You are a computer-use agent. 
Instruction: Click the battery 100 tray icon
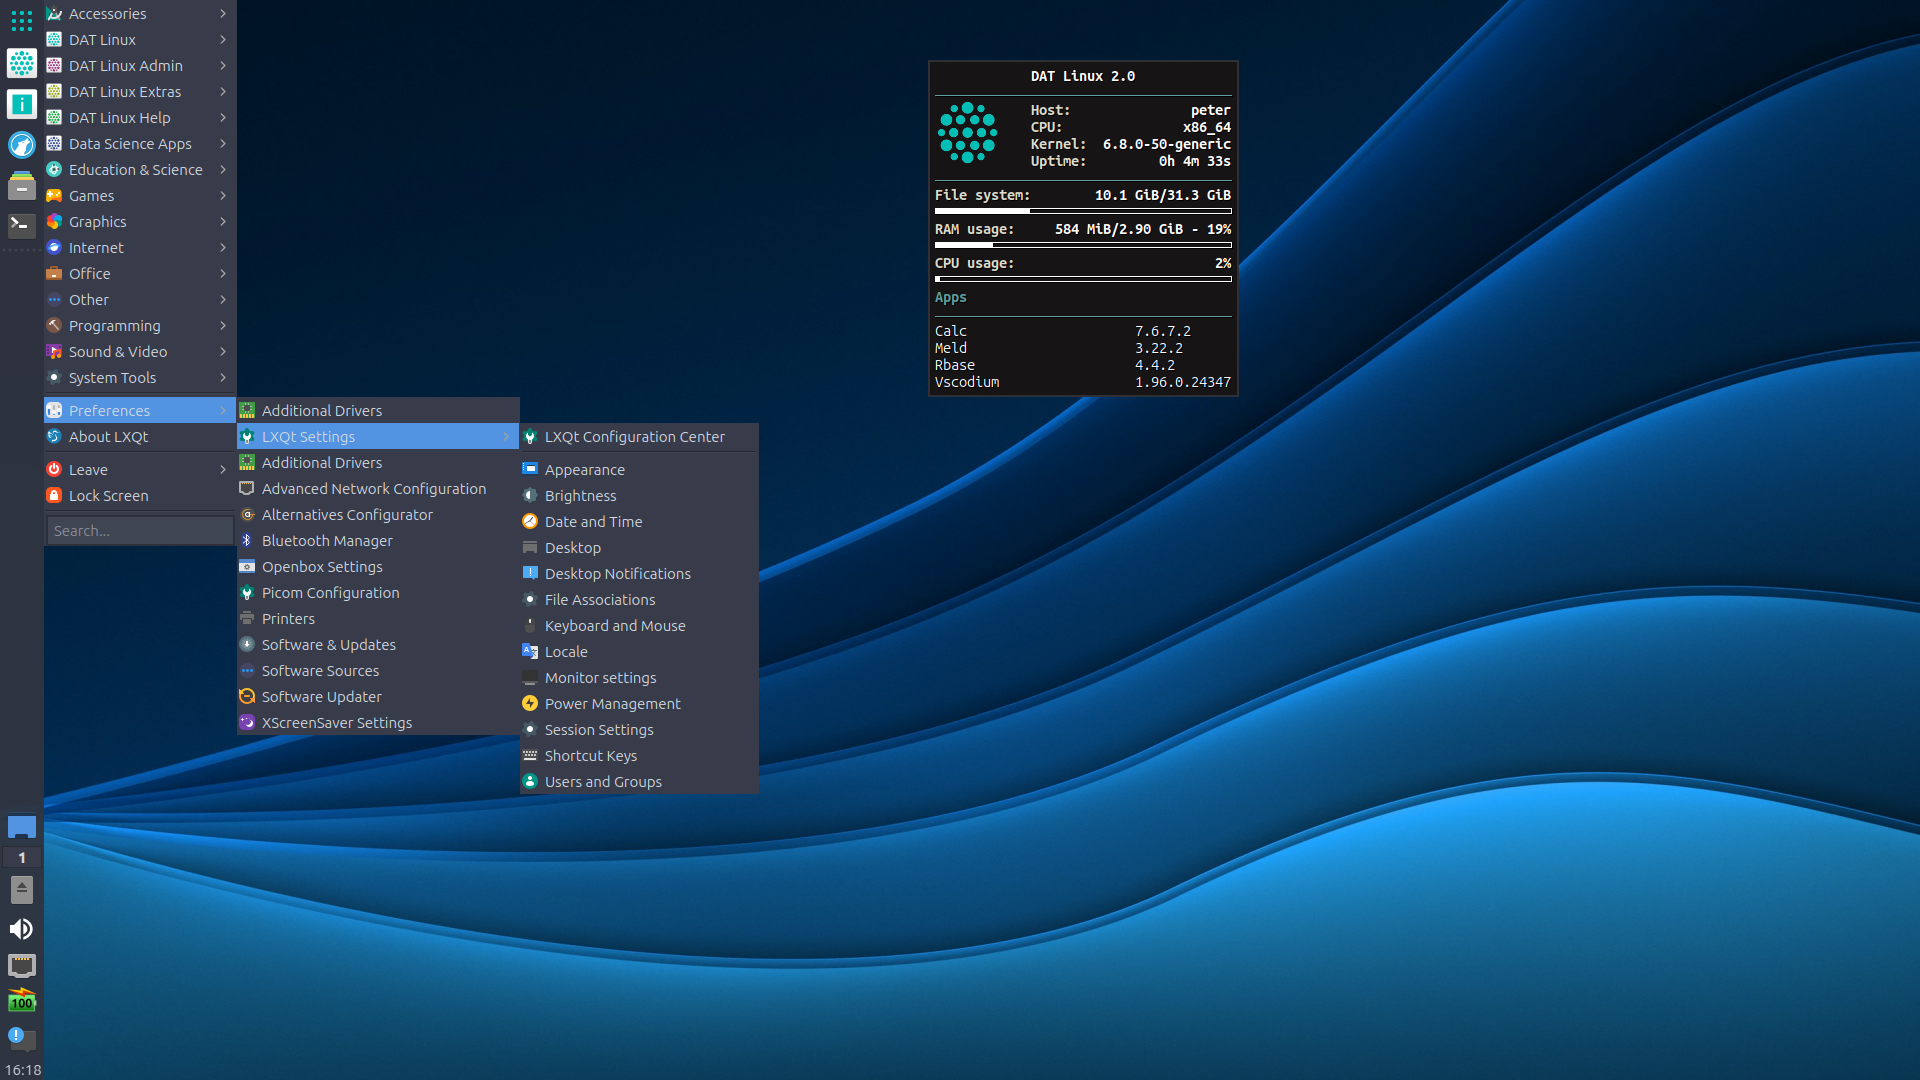pos(21,1001)
